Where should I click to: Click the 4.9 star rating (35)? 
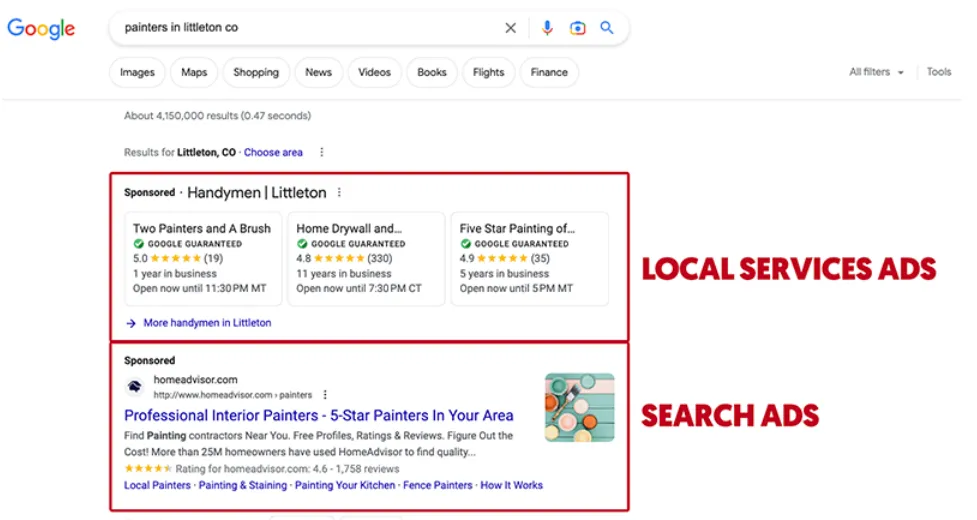coord(505,258)
